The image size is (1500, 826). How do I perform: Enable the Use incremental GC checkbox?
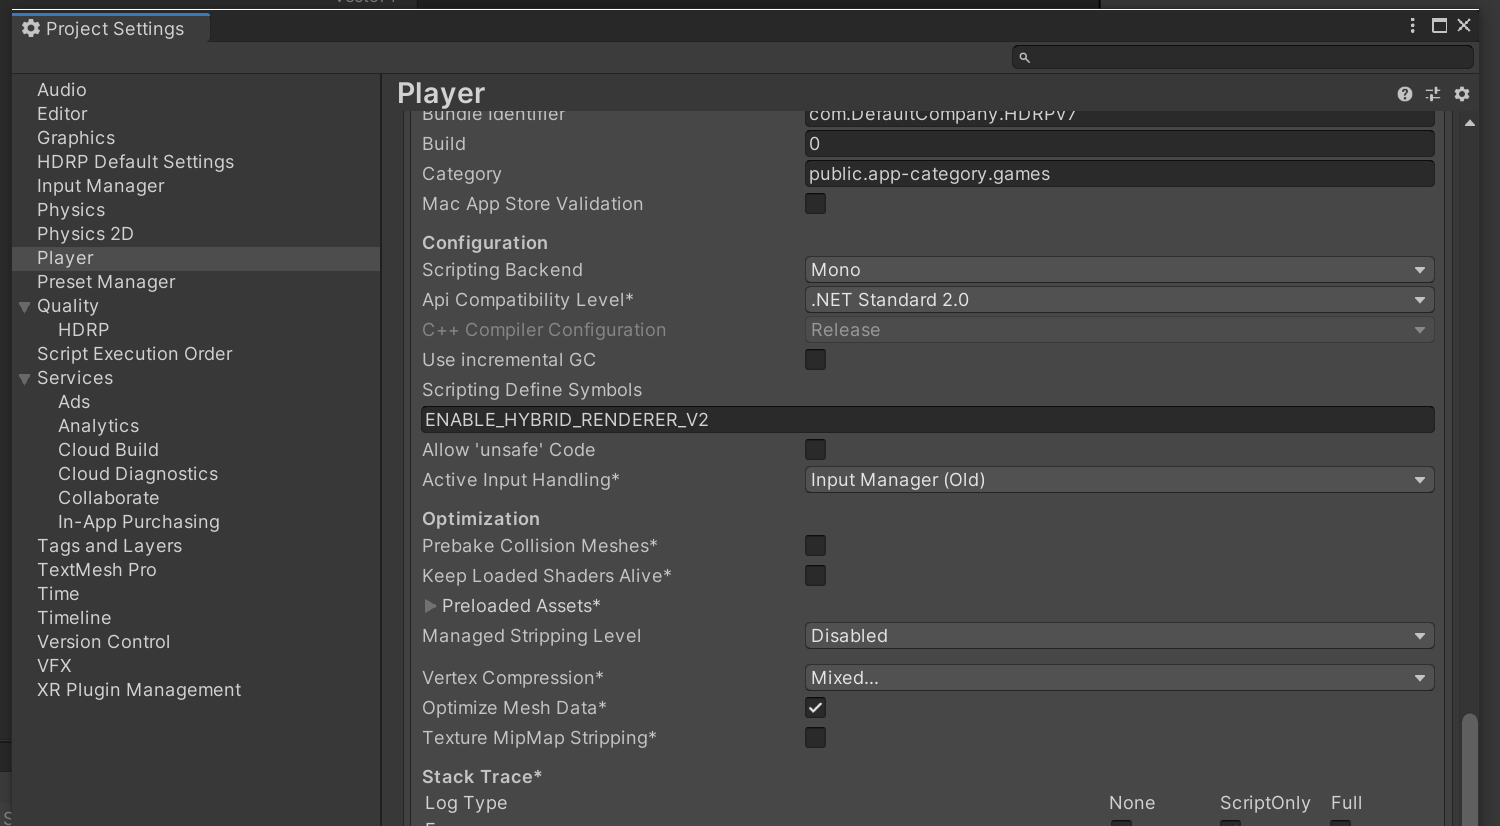(x=816, y=360)
